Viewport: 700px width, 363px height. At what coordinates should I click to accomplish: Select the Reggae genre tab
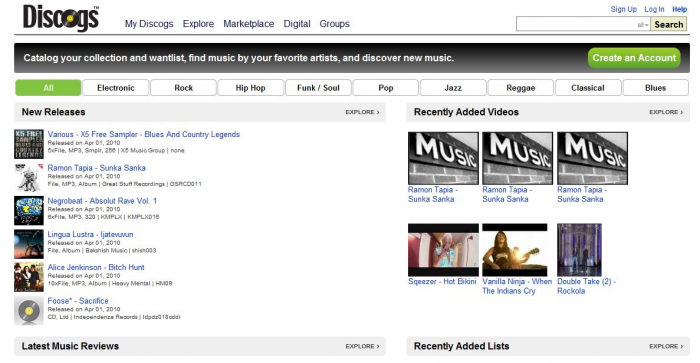(x=521, y=88)
